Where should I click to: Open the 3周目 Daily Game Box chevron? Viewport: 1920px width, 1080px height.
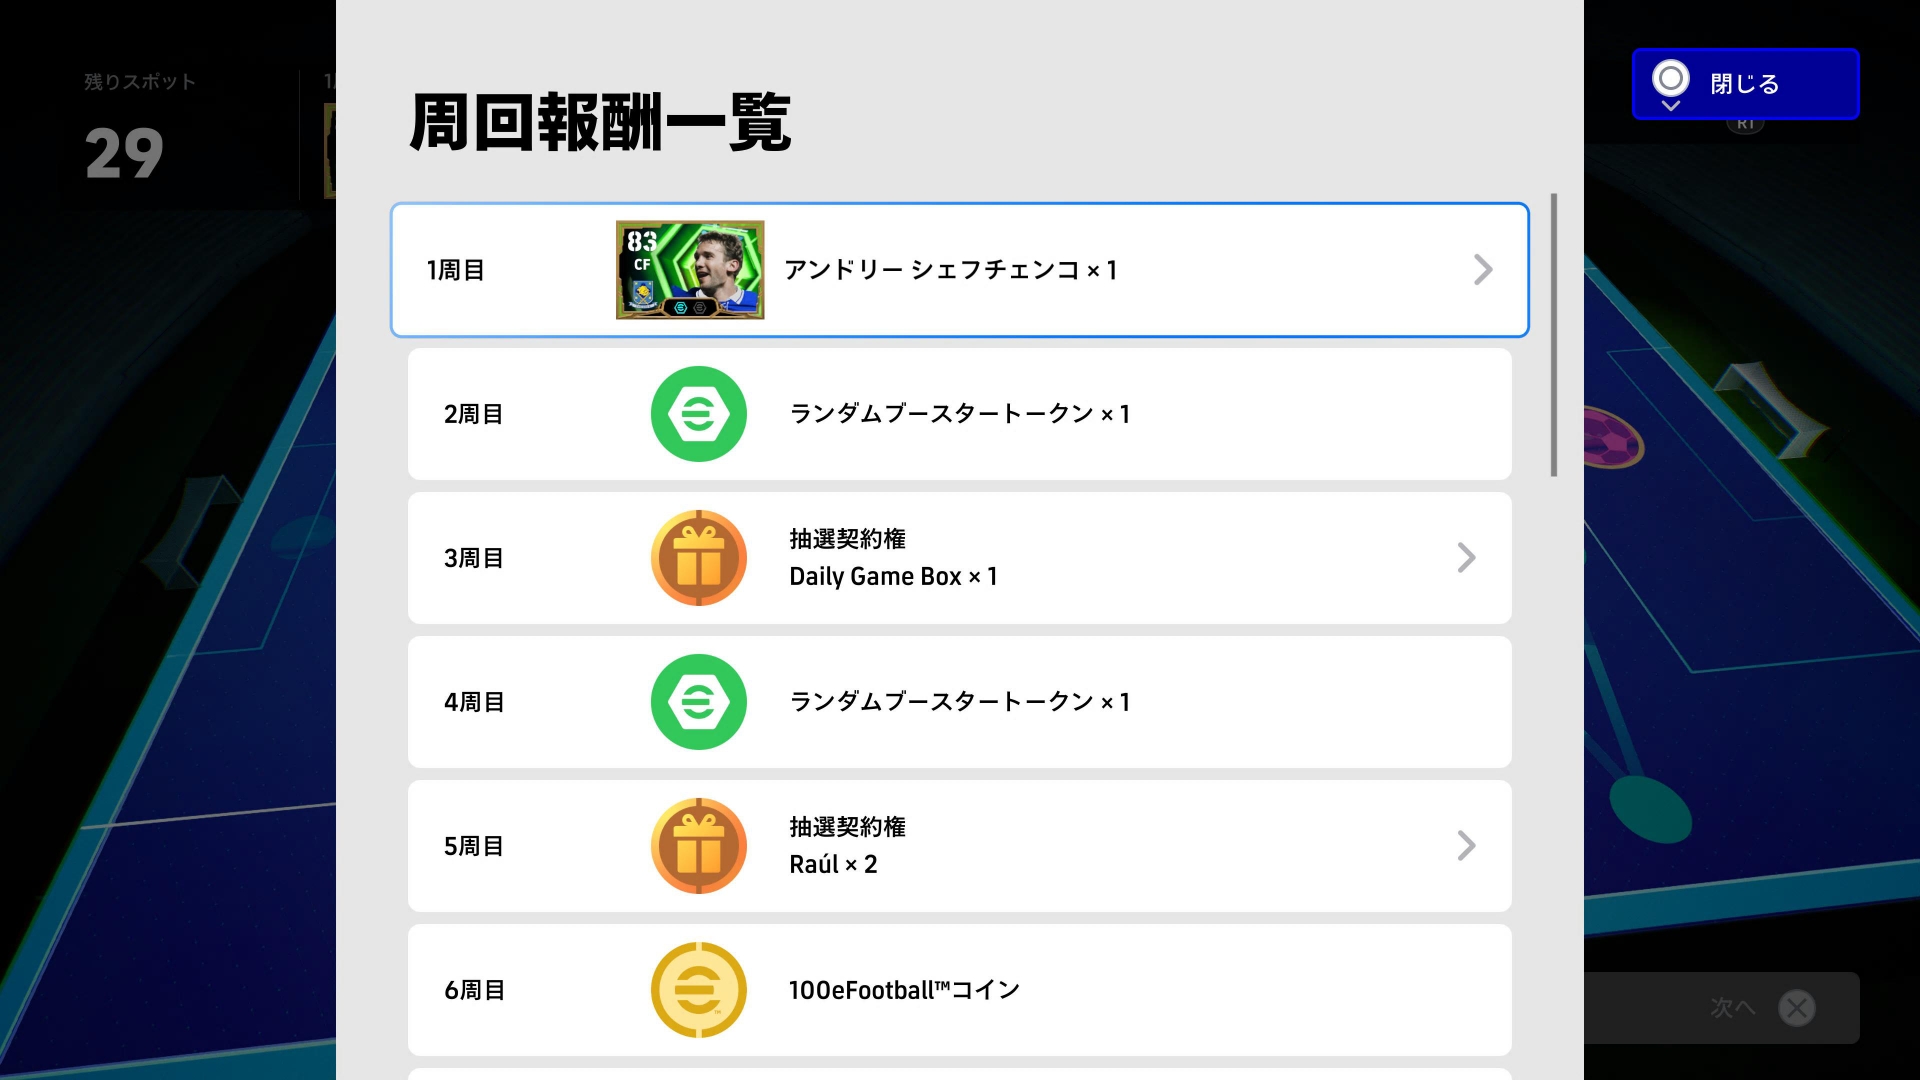point(1466,558)
